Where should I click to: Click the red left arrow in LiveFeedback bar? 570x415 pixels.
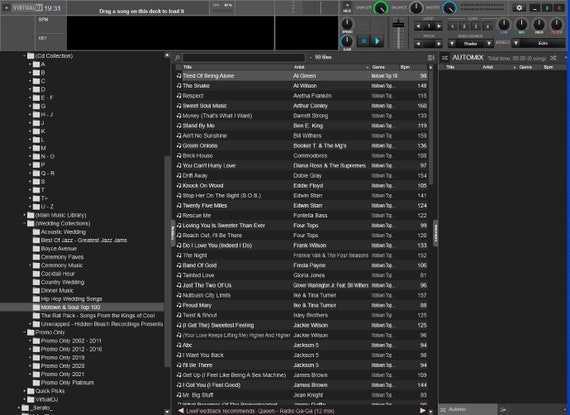pos(180,411)
